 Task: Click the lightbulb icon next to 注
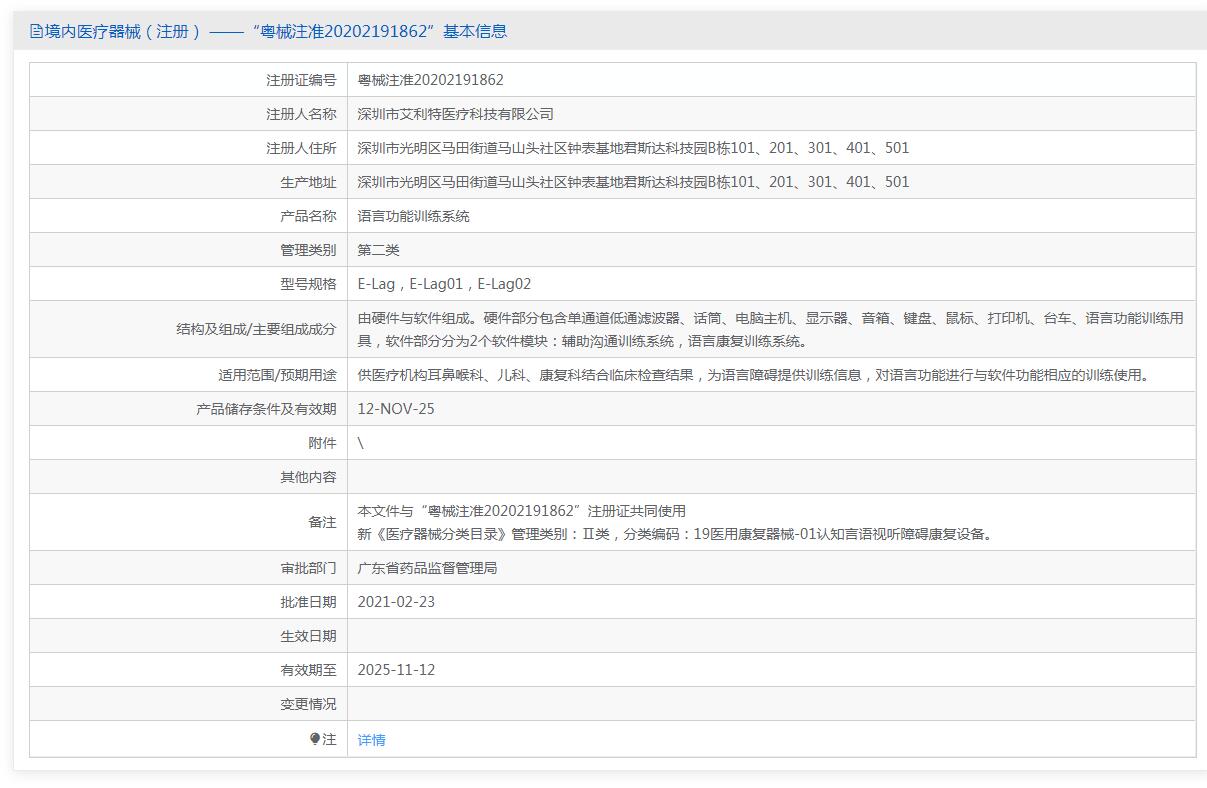pyautogui.click(x=315, y=739)
